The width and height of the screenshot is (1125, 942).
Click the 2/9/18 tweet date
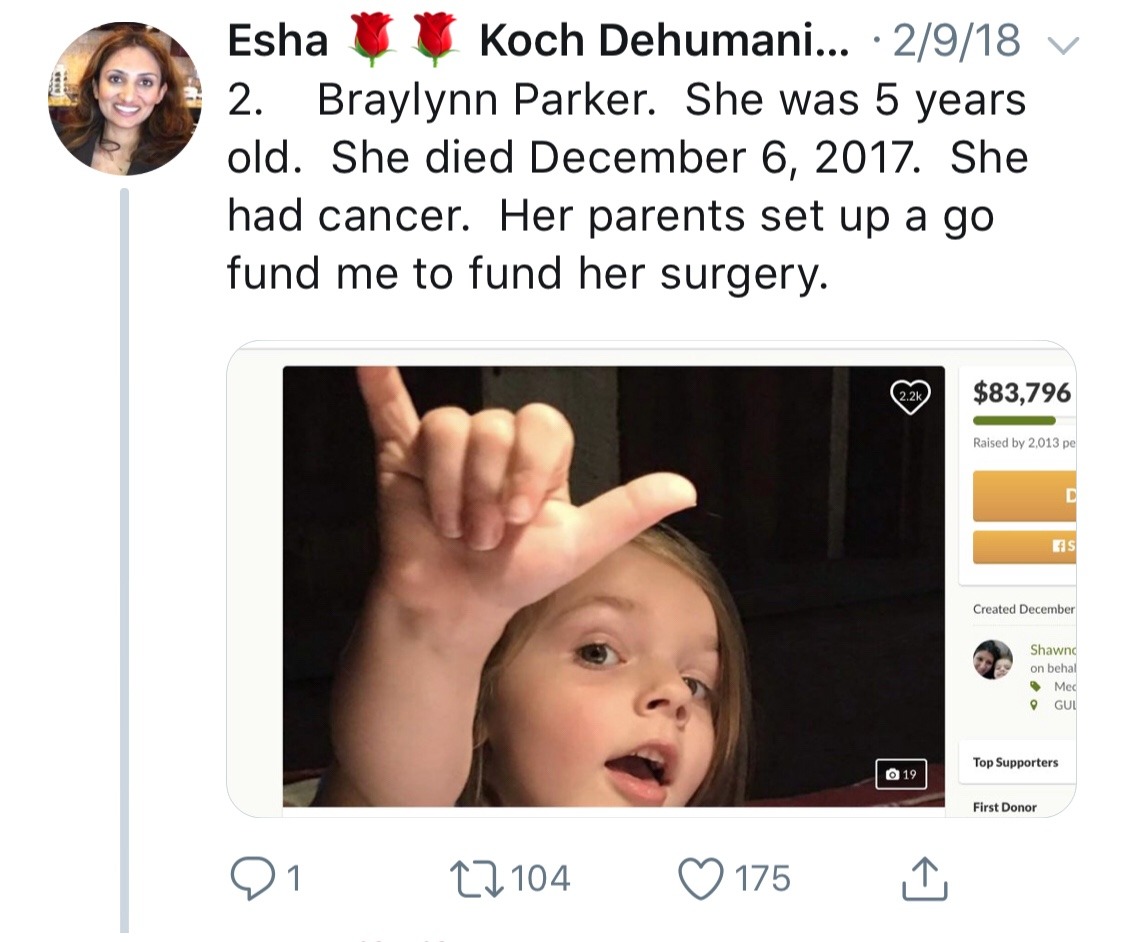(x=957, y=41)
